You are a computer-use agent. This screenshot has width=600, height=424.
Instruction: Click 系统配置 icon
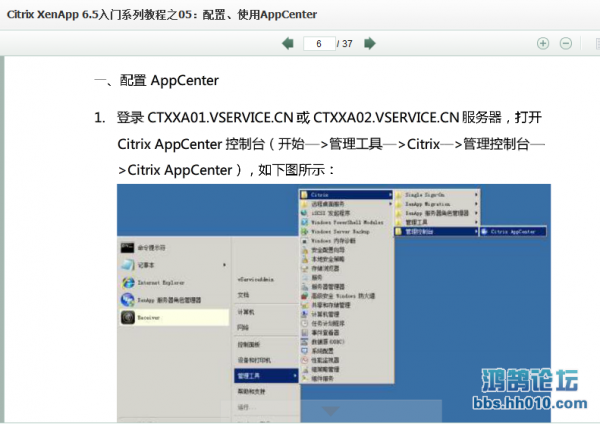[305, 351]
